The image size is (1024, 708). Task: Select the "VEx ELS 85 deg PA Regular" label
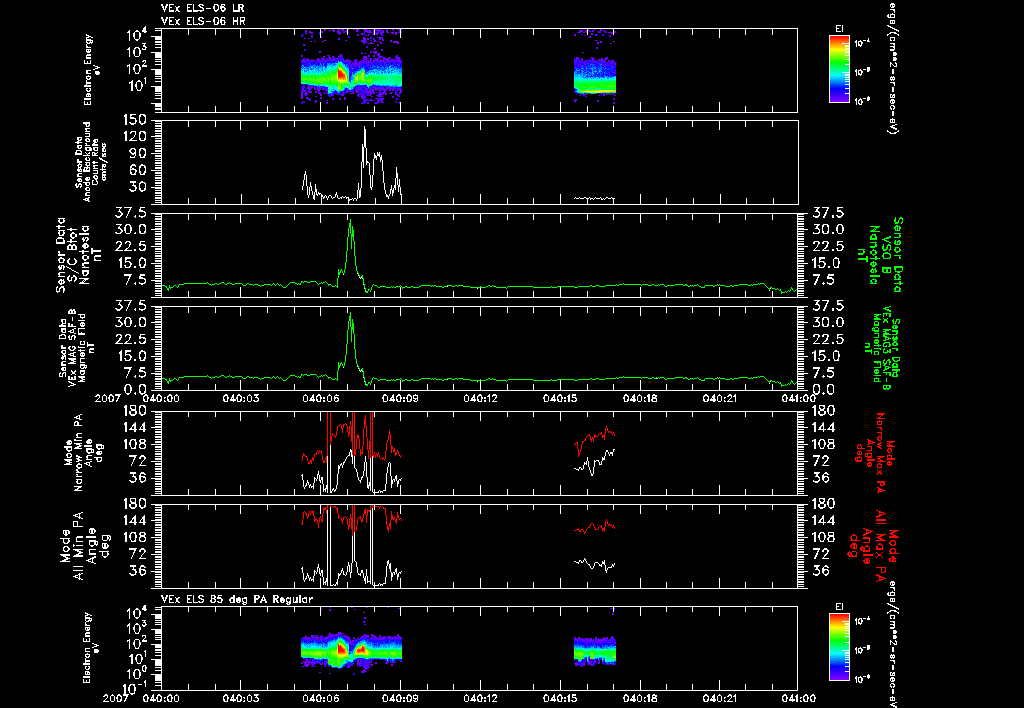(236, 600)
